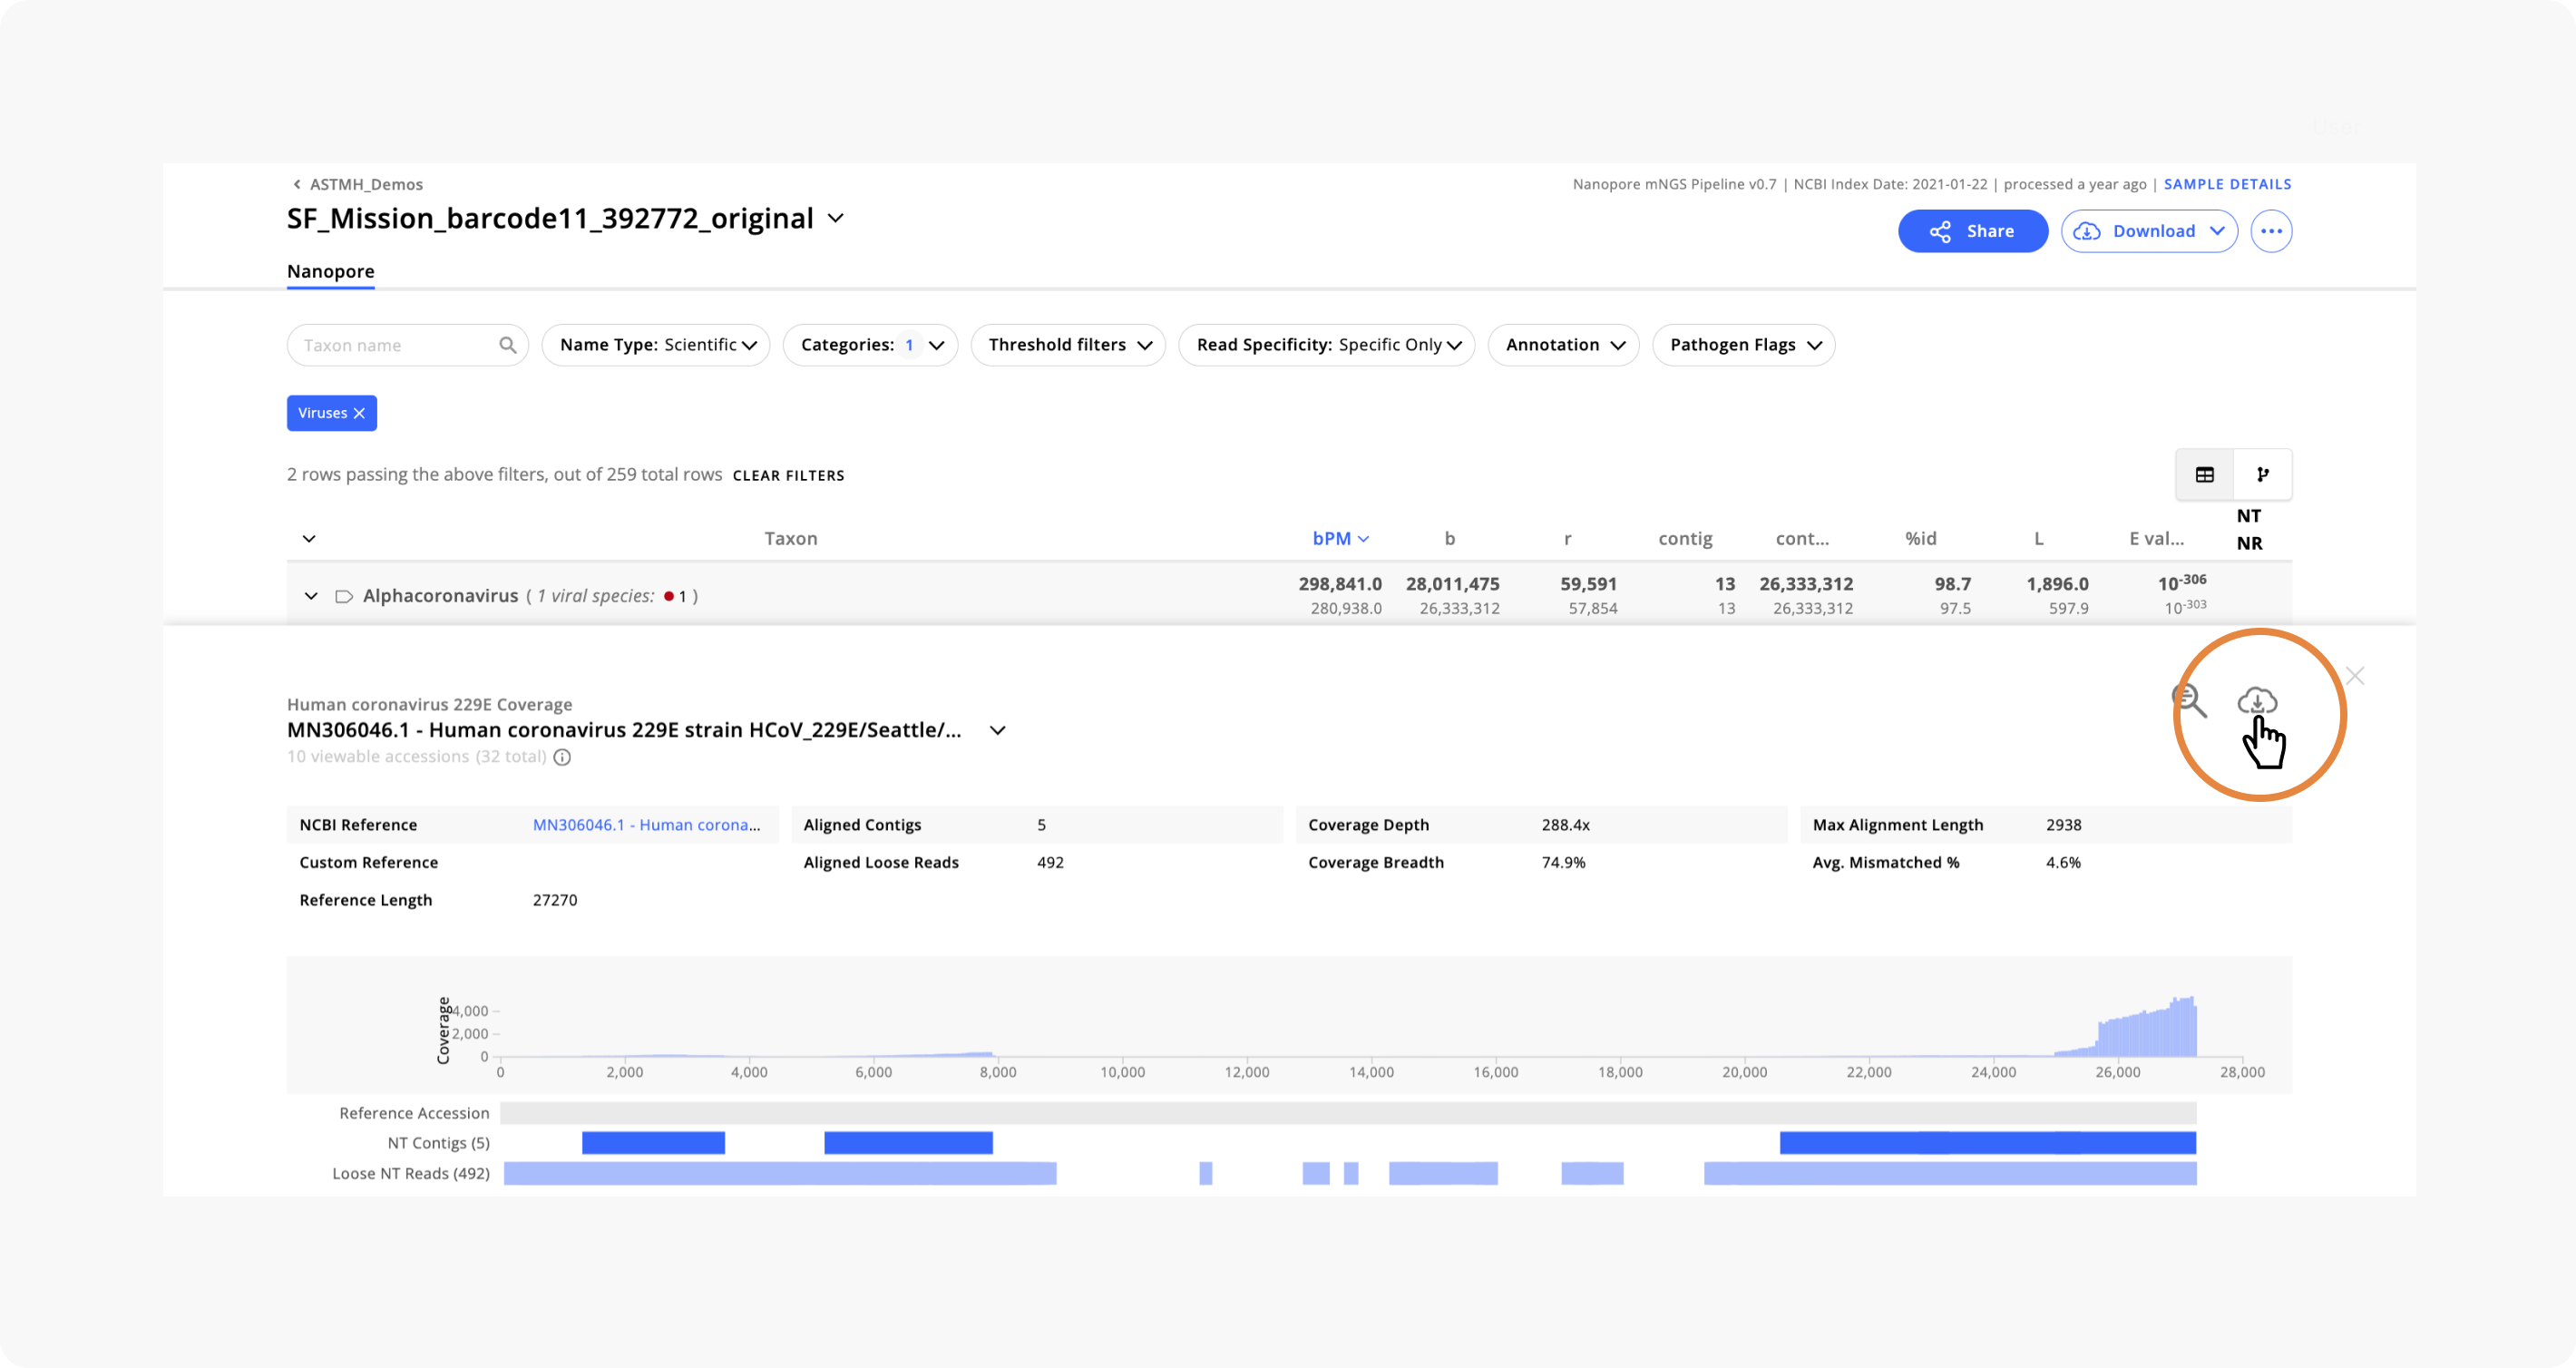Sort by L column header

[2038, 538]
